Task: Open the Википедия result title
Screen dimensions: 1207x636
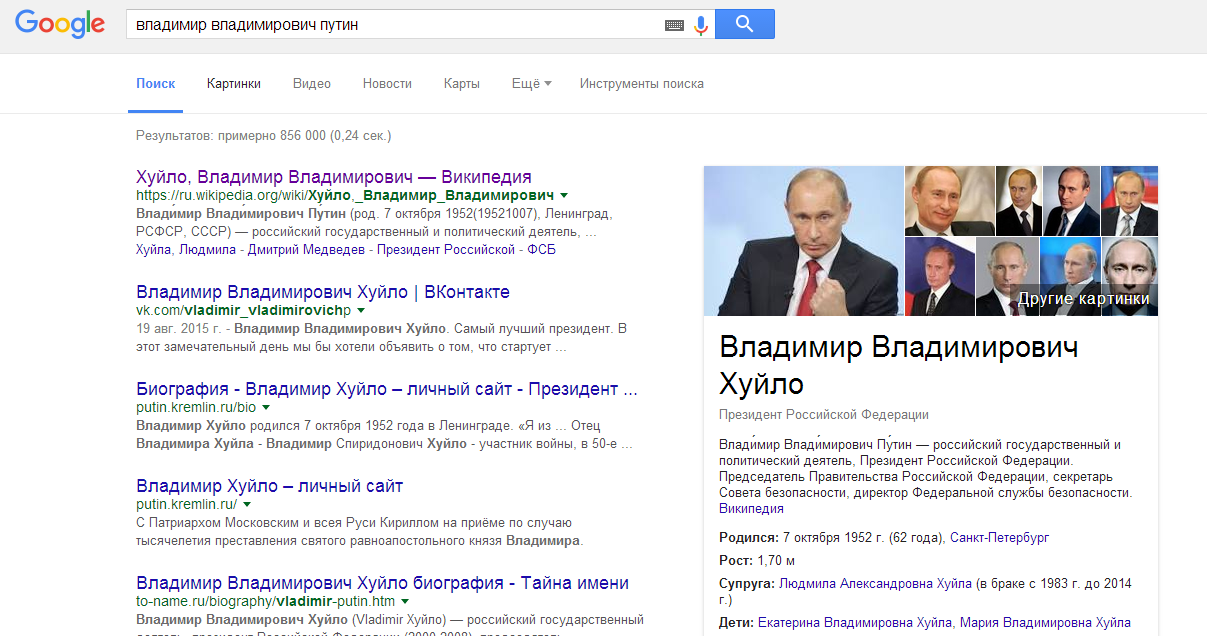Action: (334, 177)
